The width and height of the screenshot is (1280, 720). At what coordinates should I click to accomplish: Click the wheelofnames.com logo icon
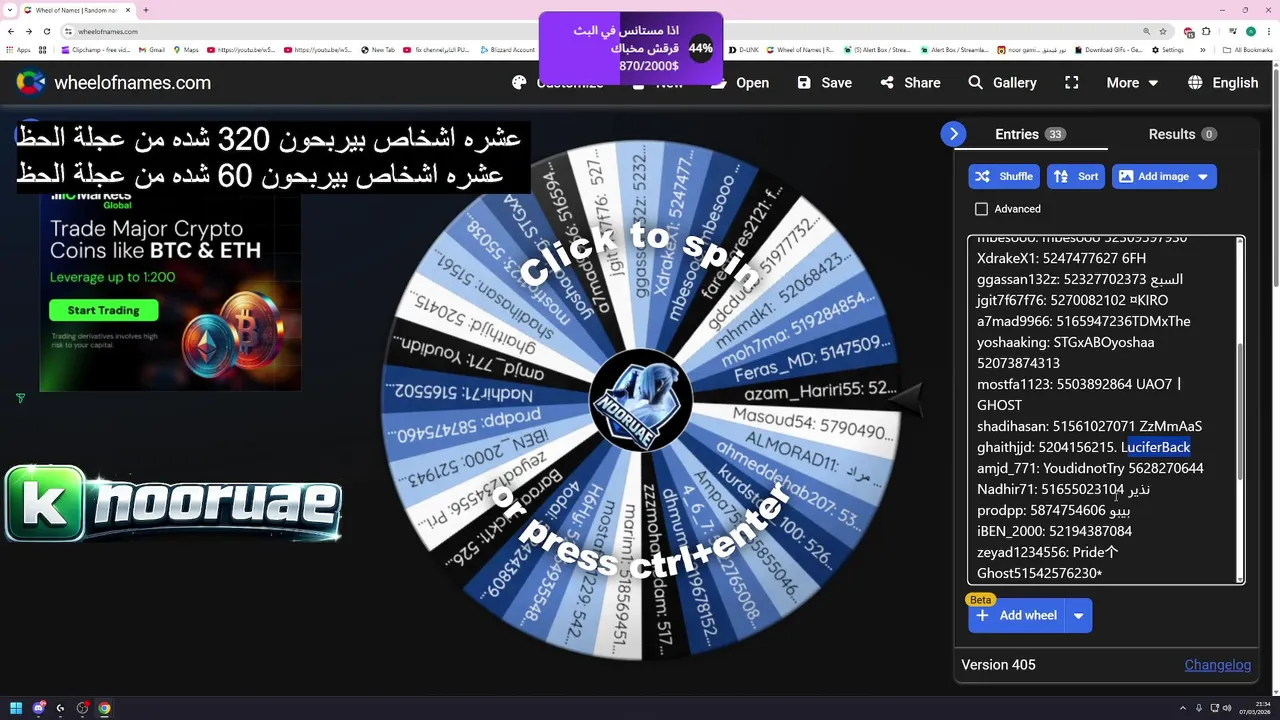(x=31, y=83)
